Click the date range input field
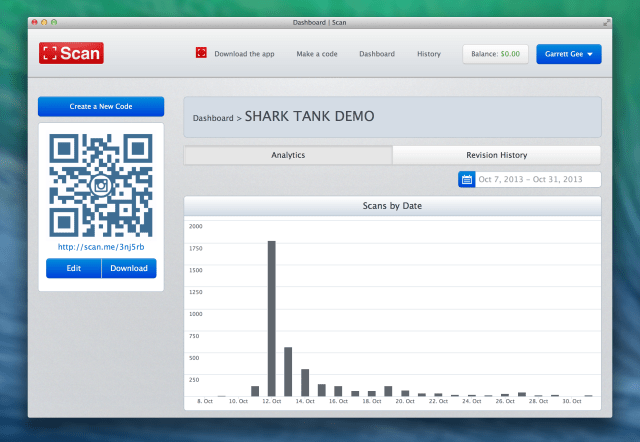This screenshot has height=442, width=640. click(537, 179)
